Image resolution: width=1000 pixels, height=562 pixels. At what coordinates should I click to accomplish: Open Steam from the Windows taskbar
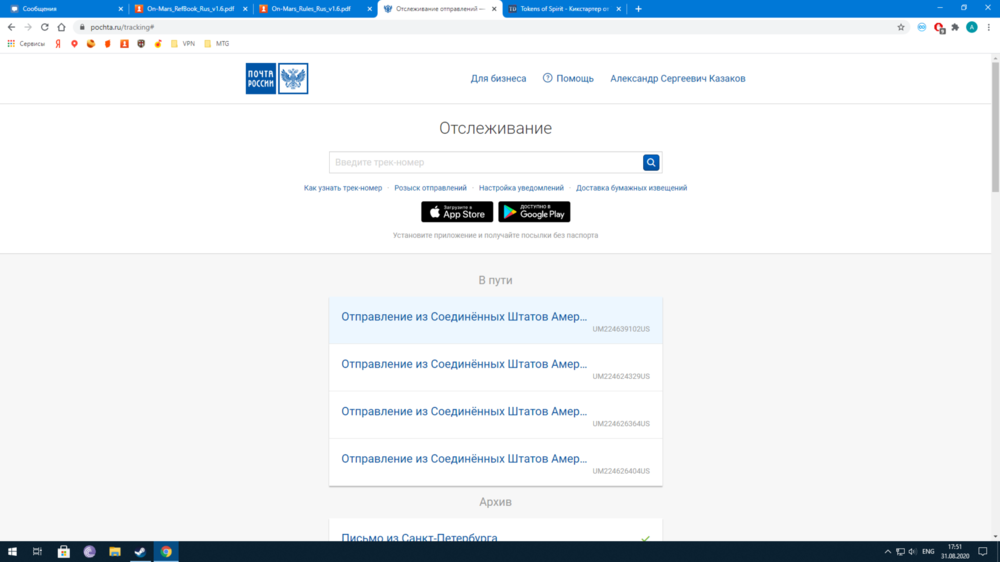pos(140,551)
